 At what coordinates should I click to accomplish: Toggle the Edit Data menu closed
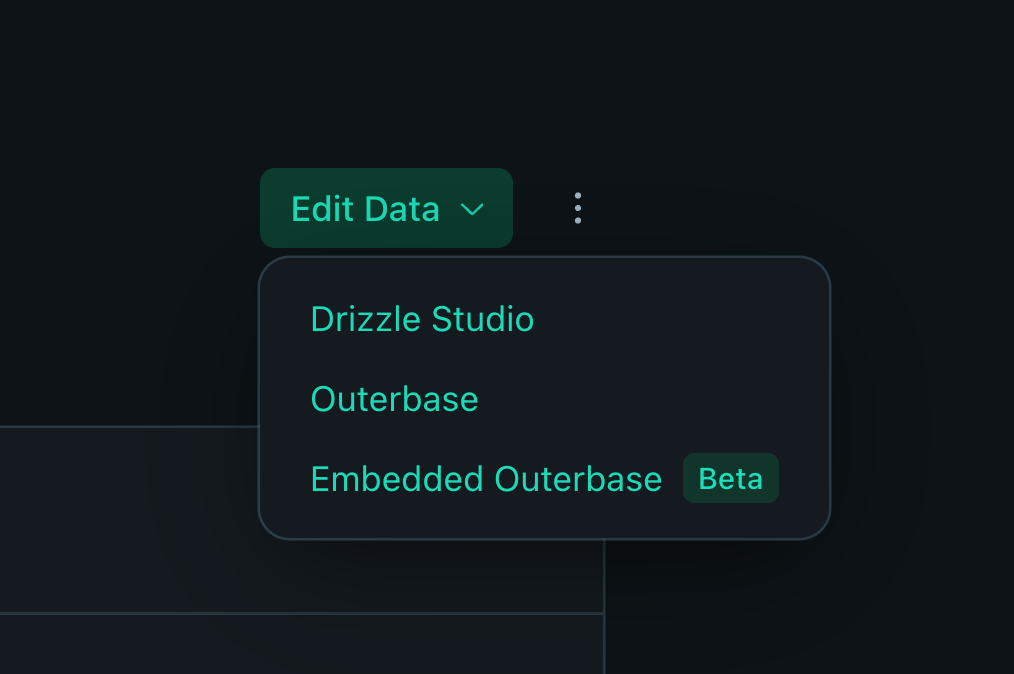pos(386,208)
